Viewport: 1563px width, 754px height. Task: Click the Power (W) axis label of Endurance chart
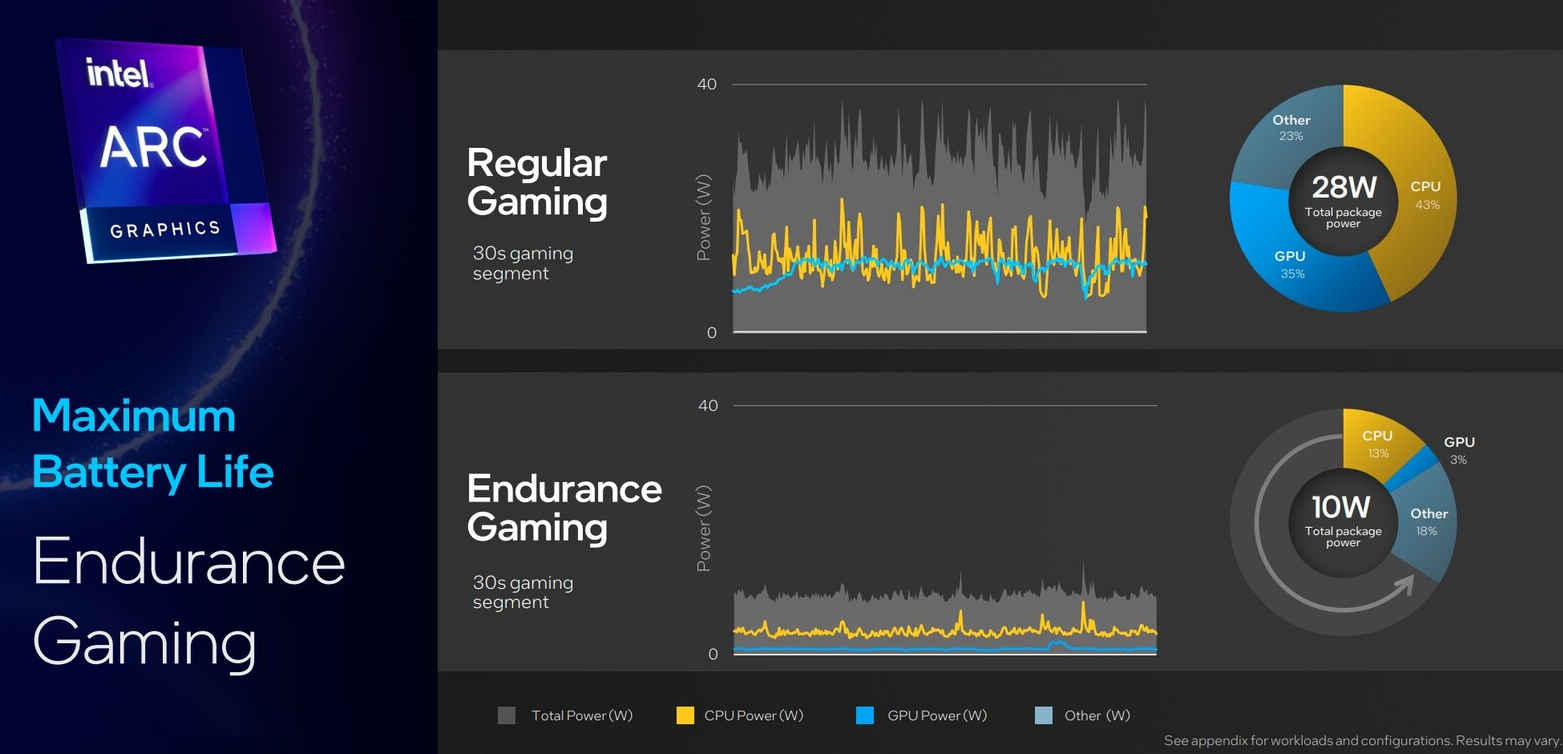coord(704,528)
